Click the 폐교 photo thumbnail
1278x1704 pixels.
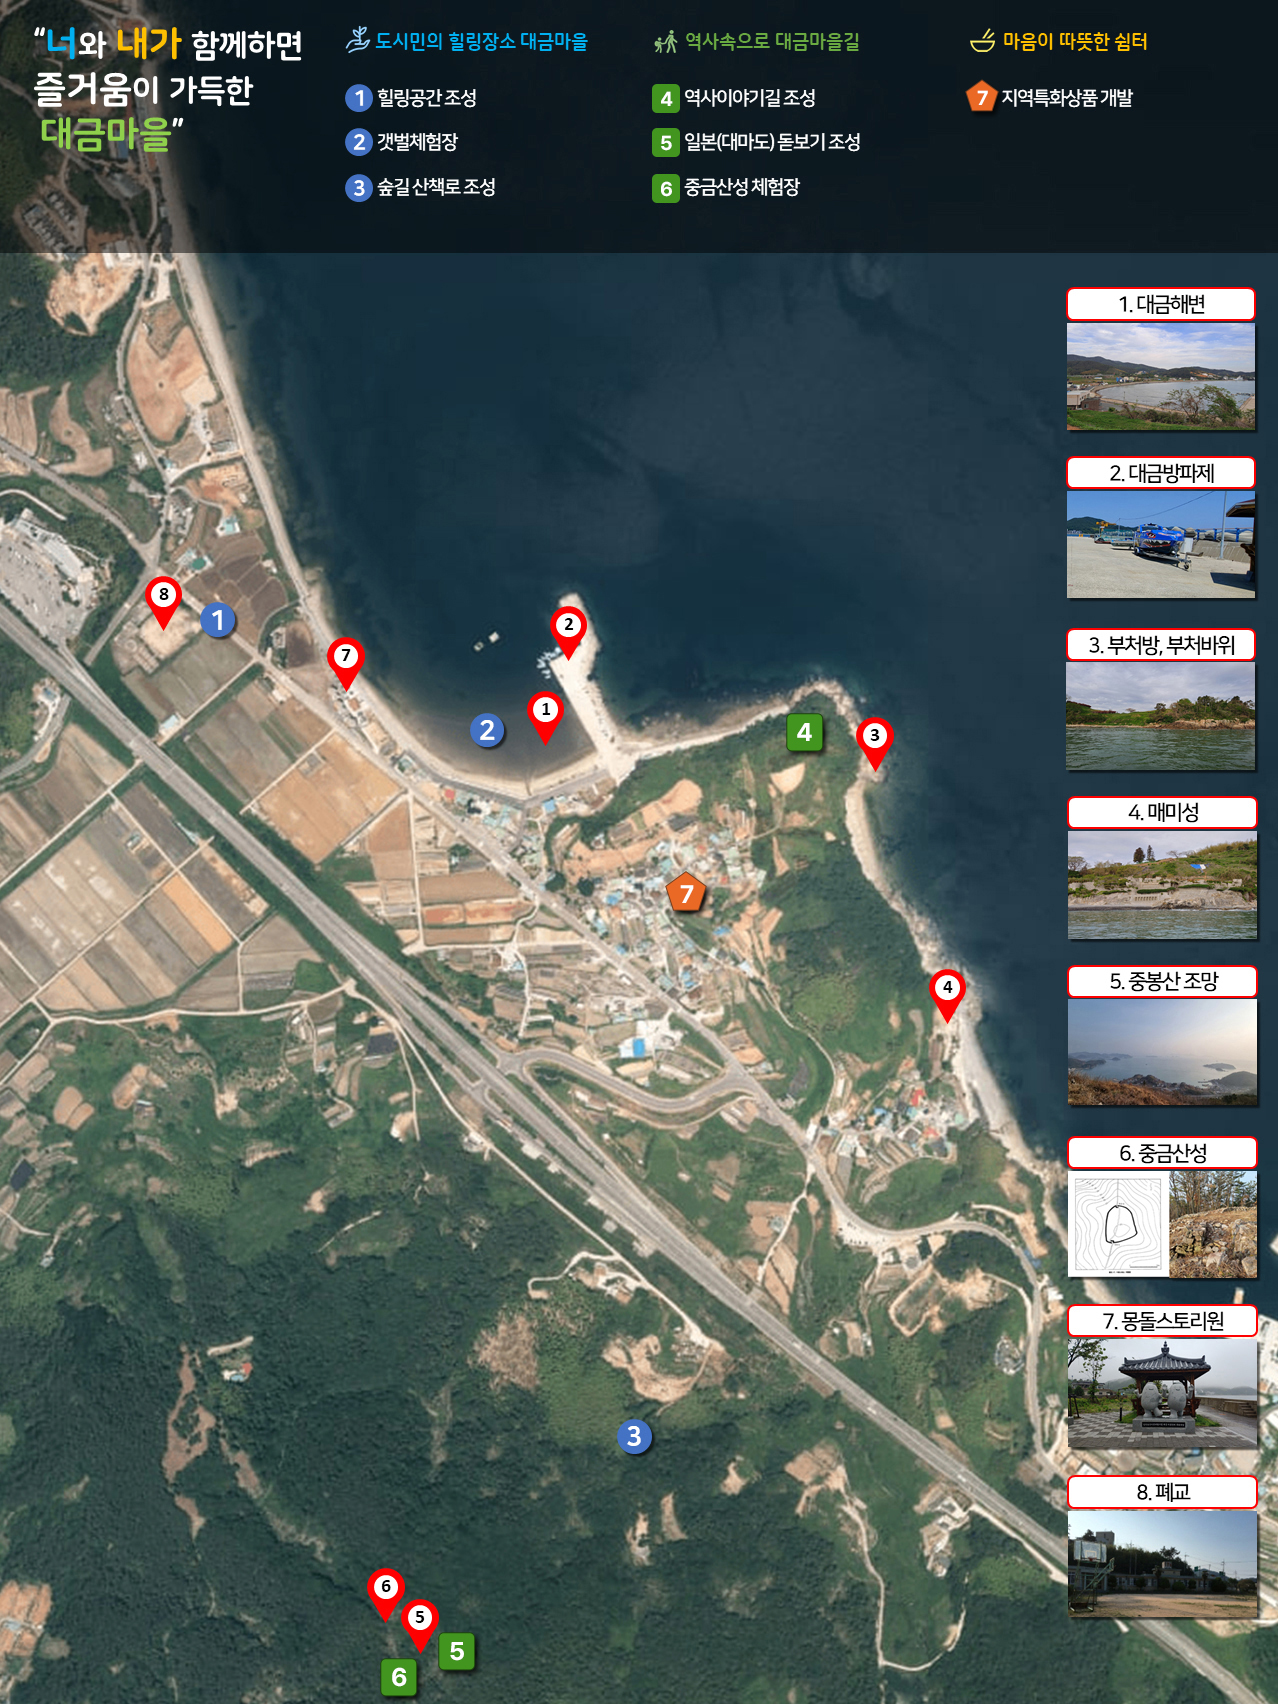tap(1162, 1564)
